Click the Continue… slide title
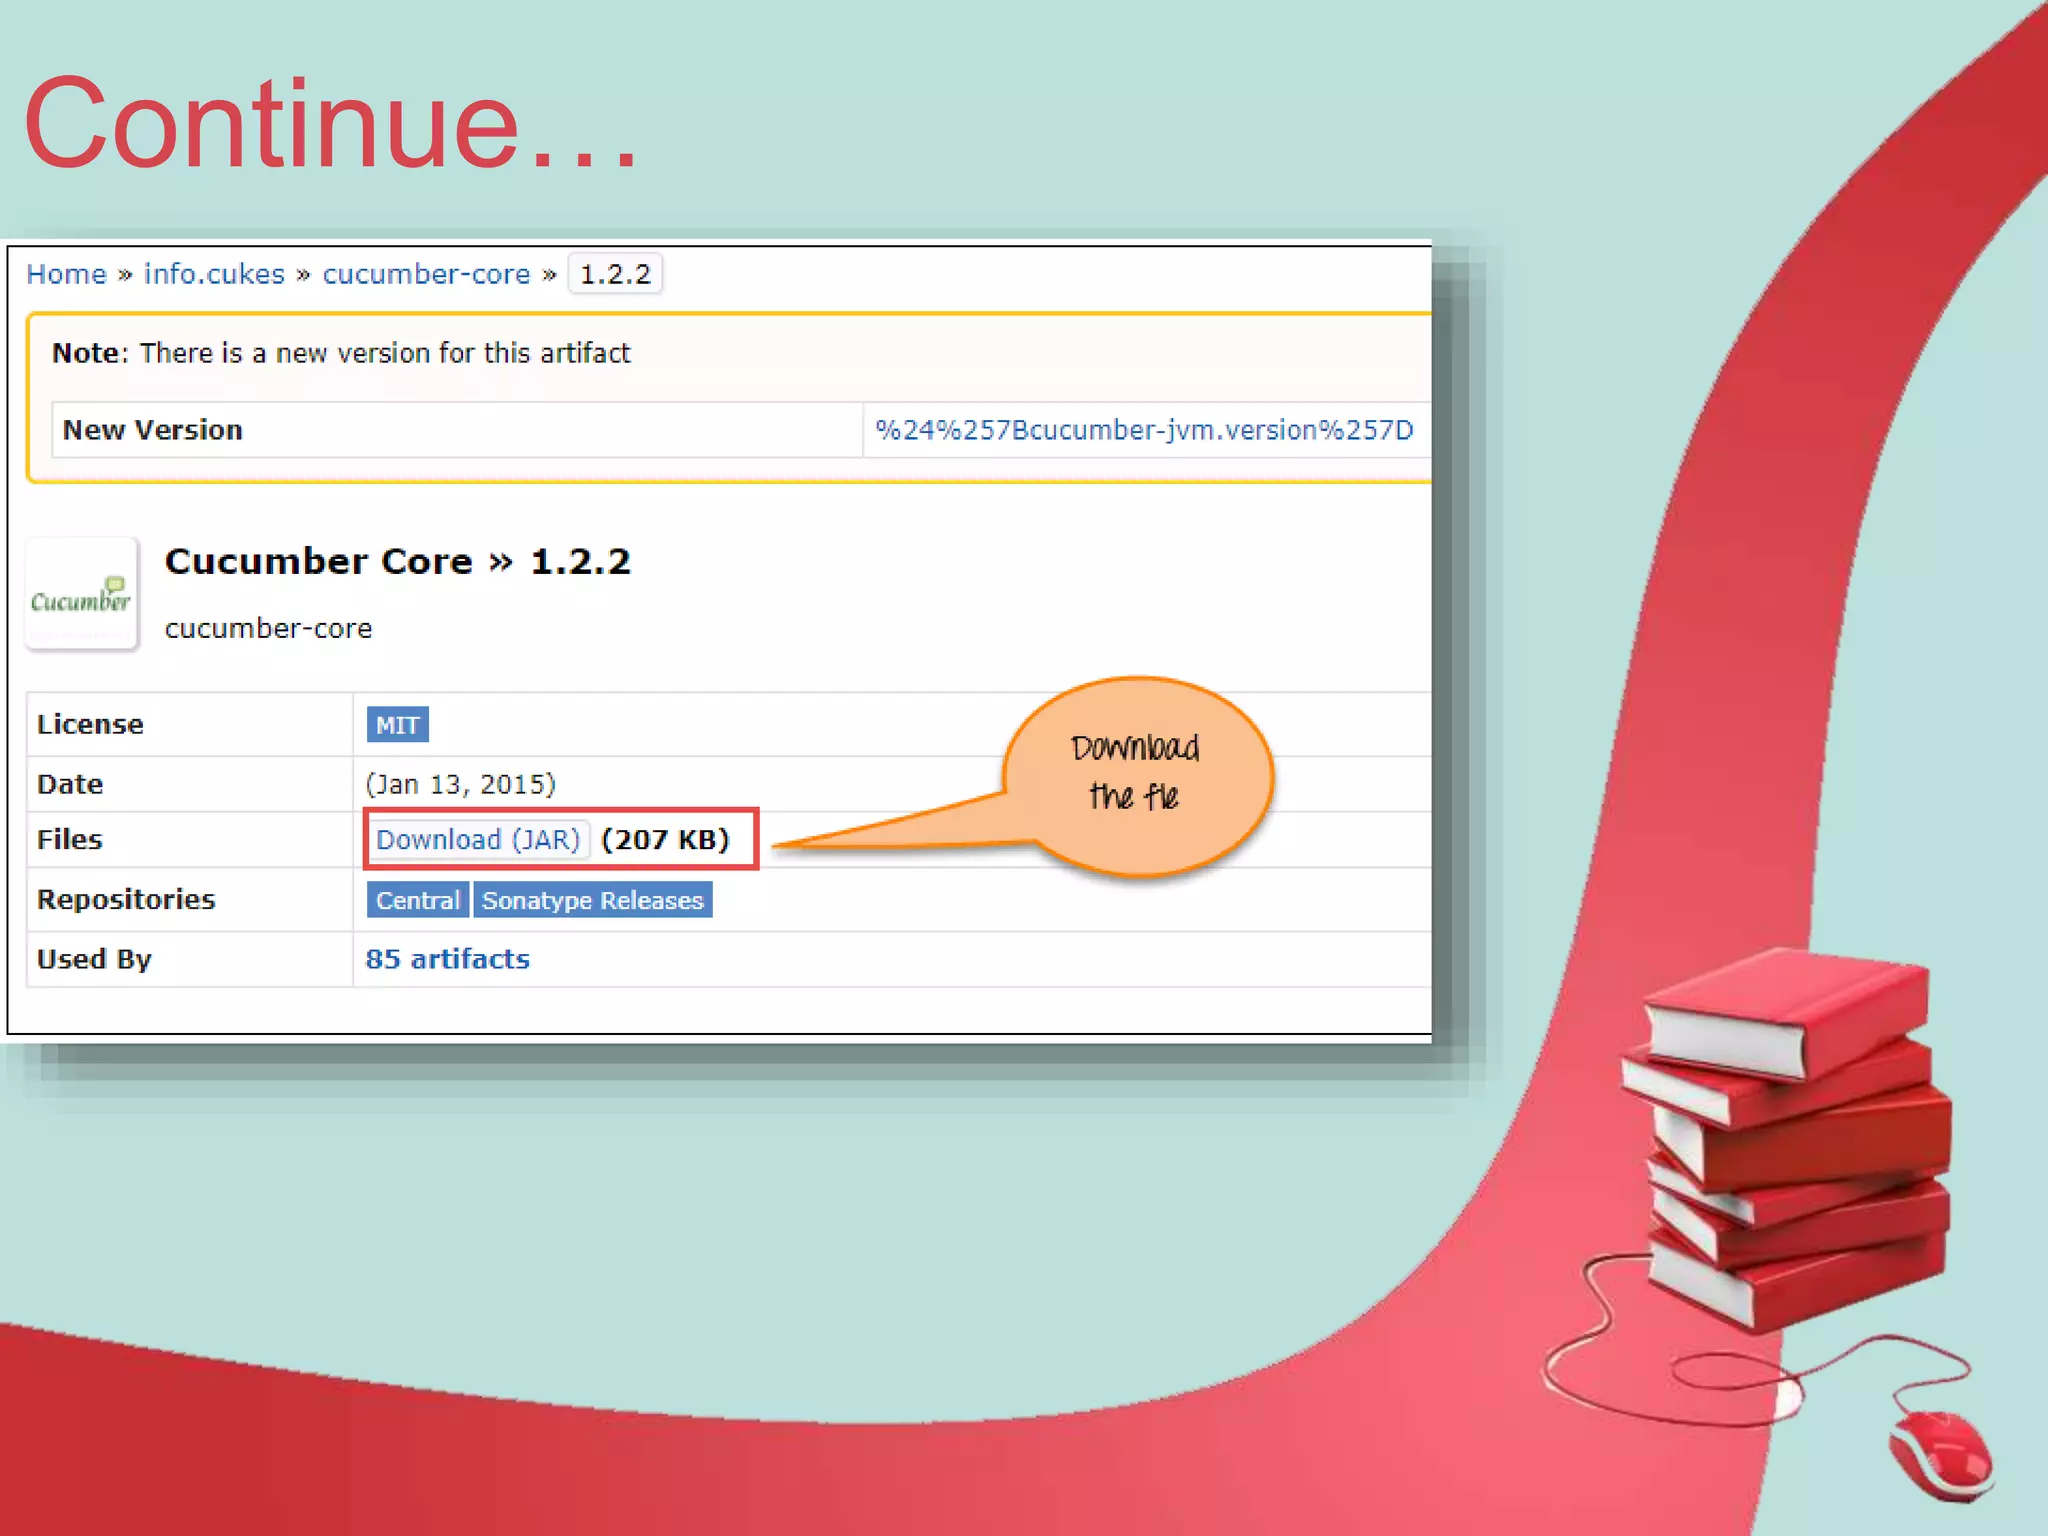The image size is (2048, 1536). point(330,124)
